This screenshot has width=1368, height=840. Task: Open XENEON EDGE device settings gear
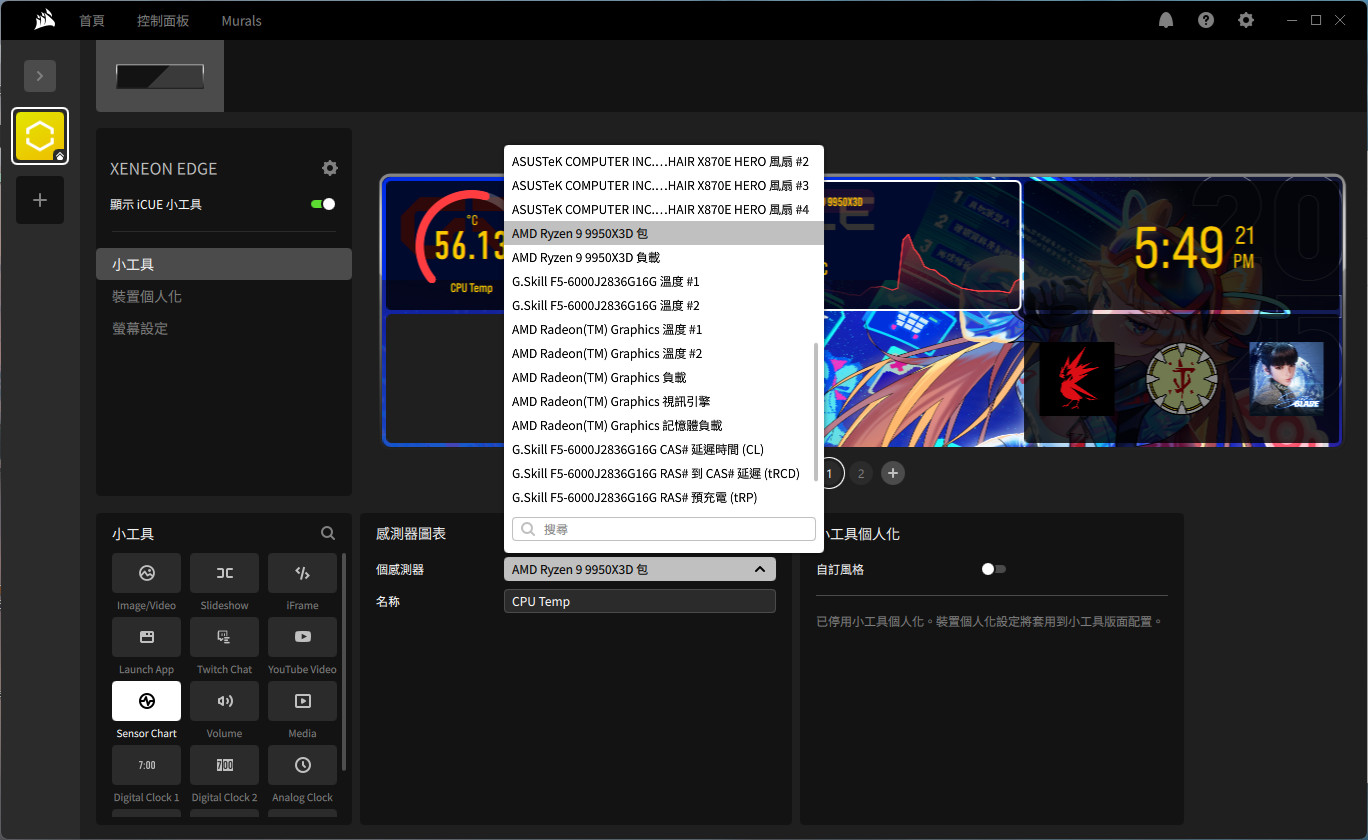click(330, 168)
